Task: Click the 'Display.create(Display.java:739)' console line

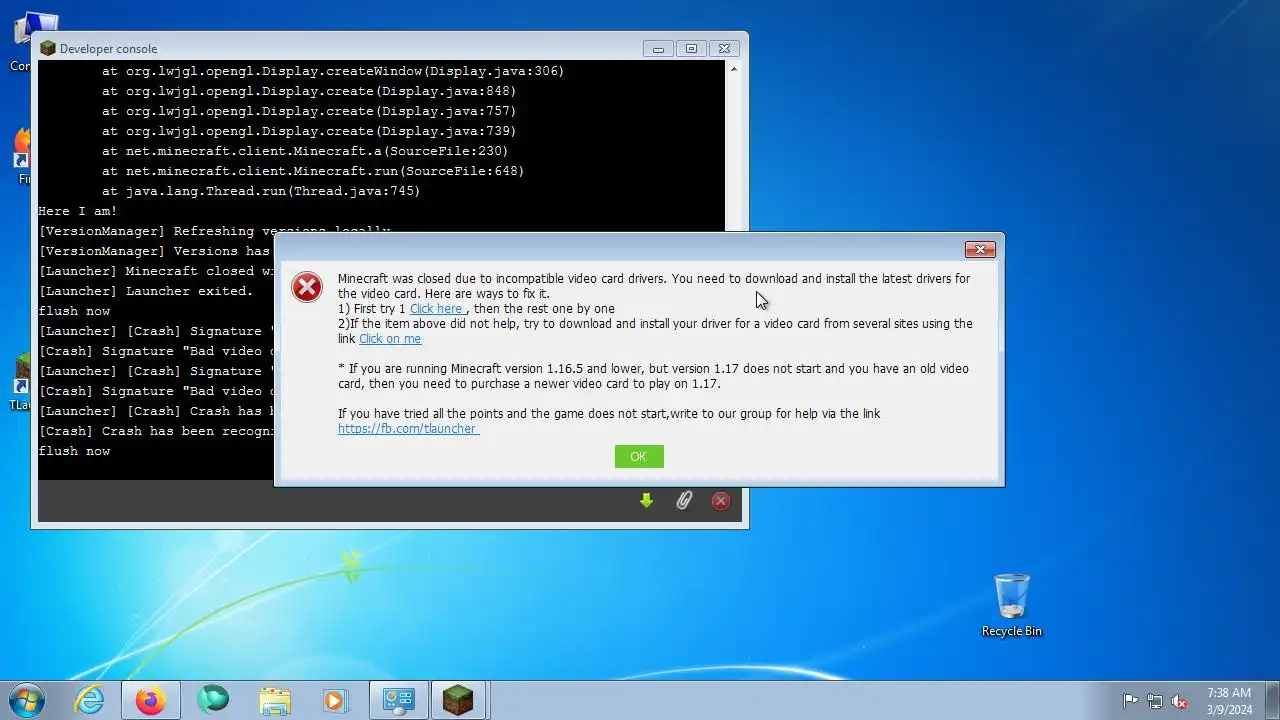Action: pos(309,131)
